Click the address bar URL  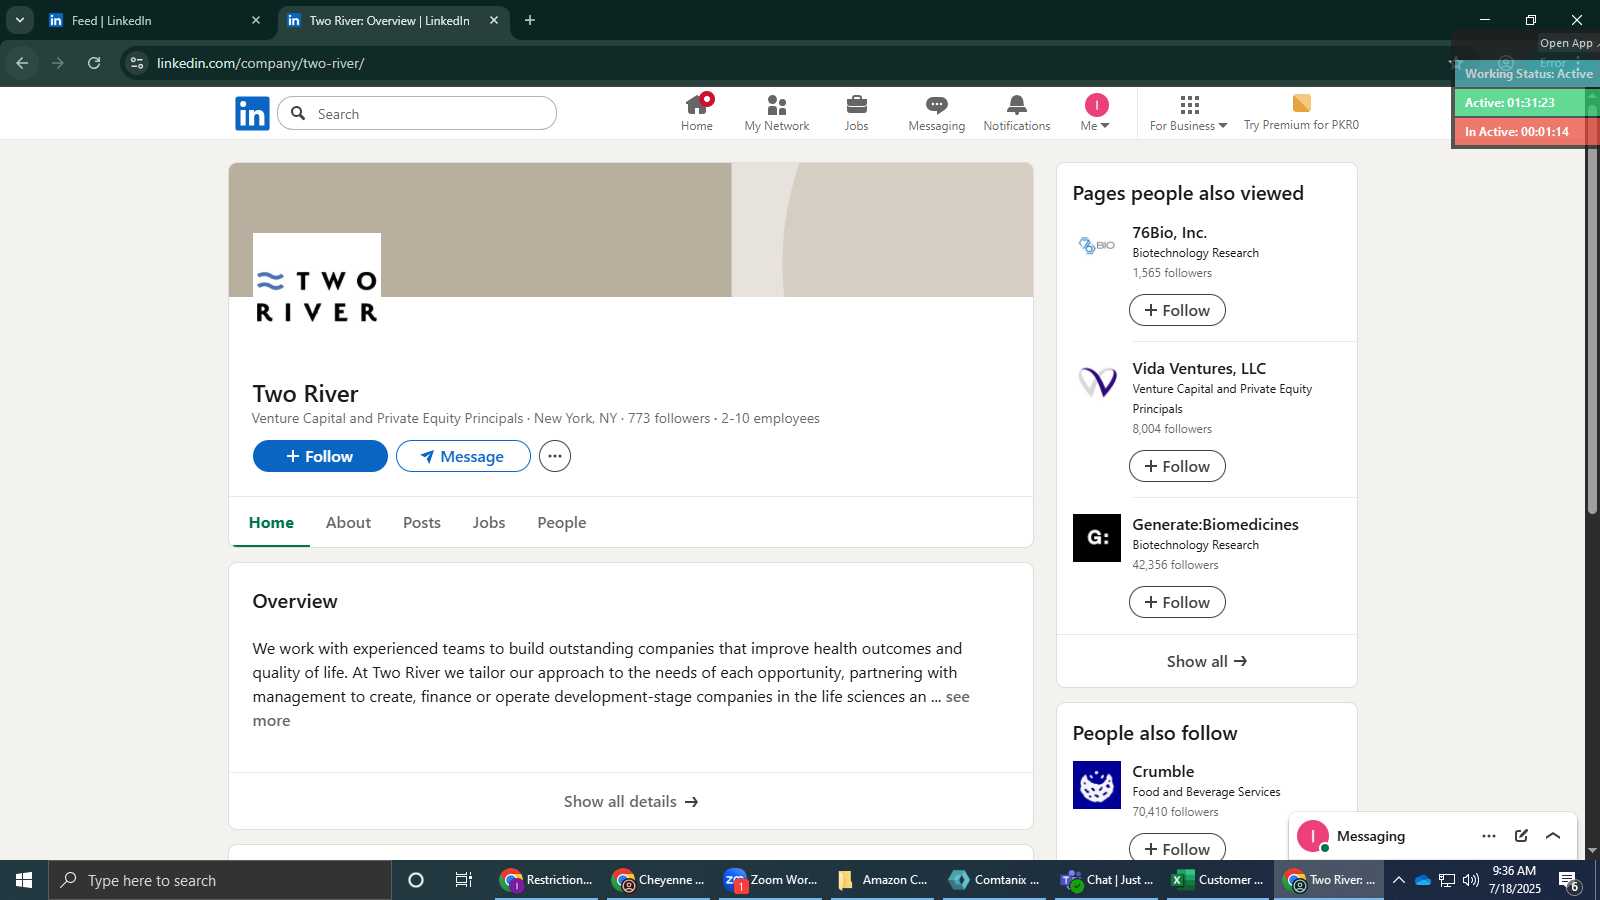click(260, 63)
